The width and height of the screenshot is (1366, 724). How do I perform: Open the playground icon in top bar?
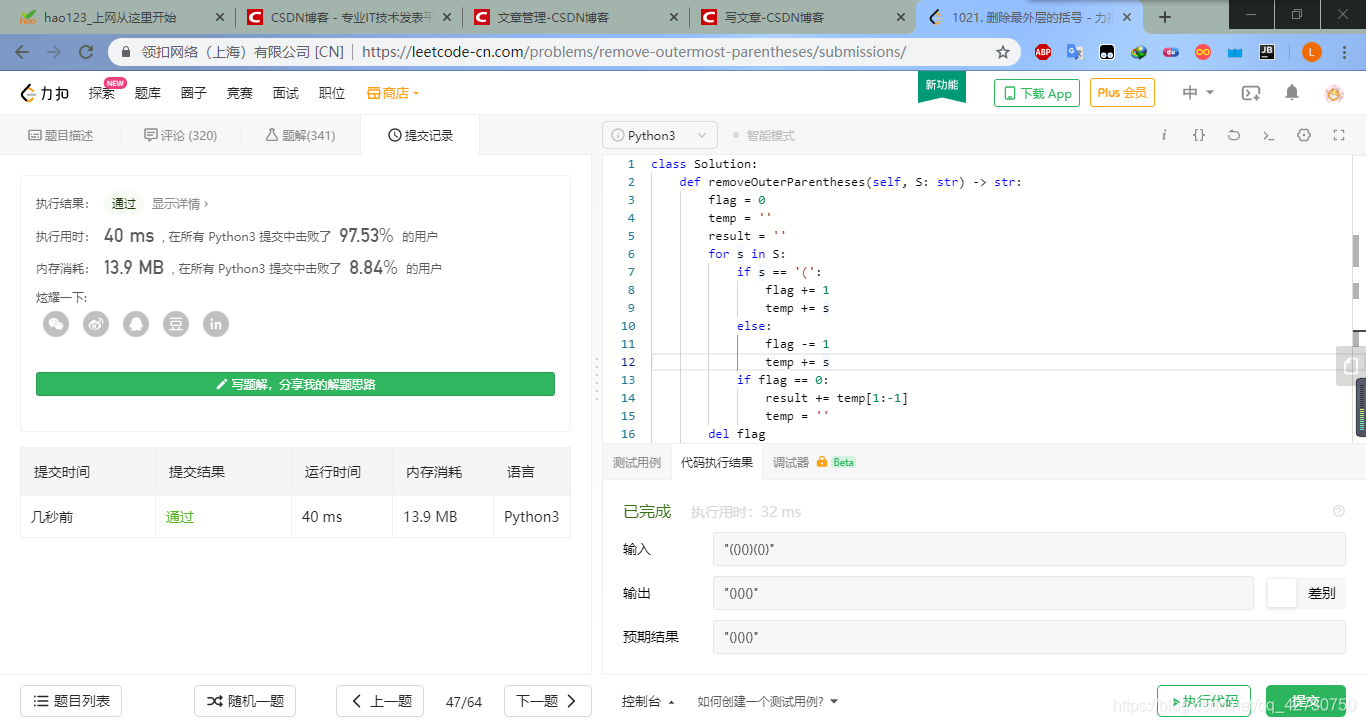tap(1251, 93)
